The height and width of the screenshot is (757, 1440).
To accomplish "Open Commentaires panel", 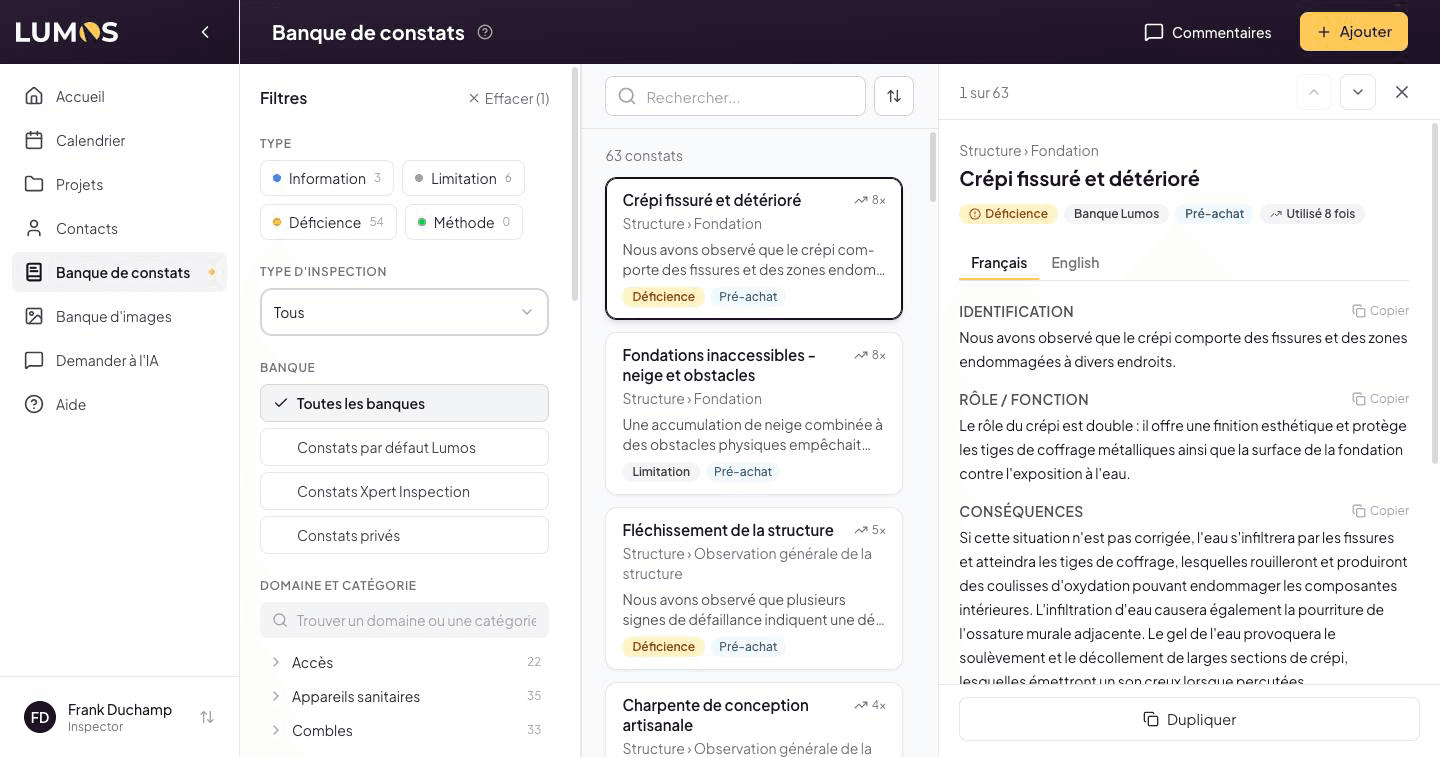I will pos(1208,32).
